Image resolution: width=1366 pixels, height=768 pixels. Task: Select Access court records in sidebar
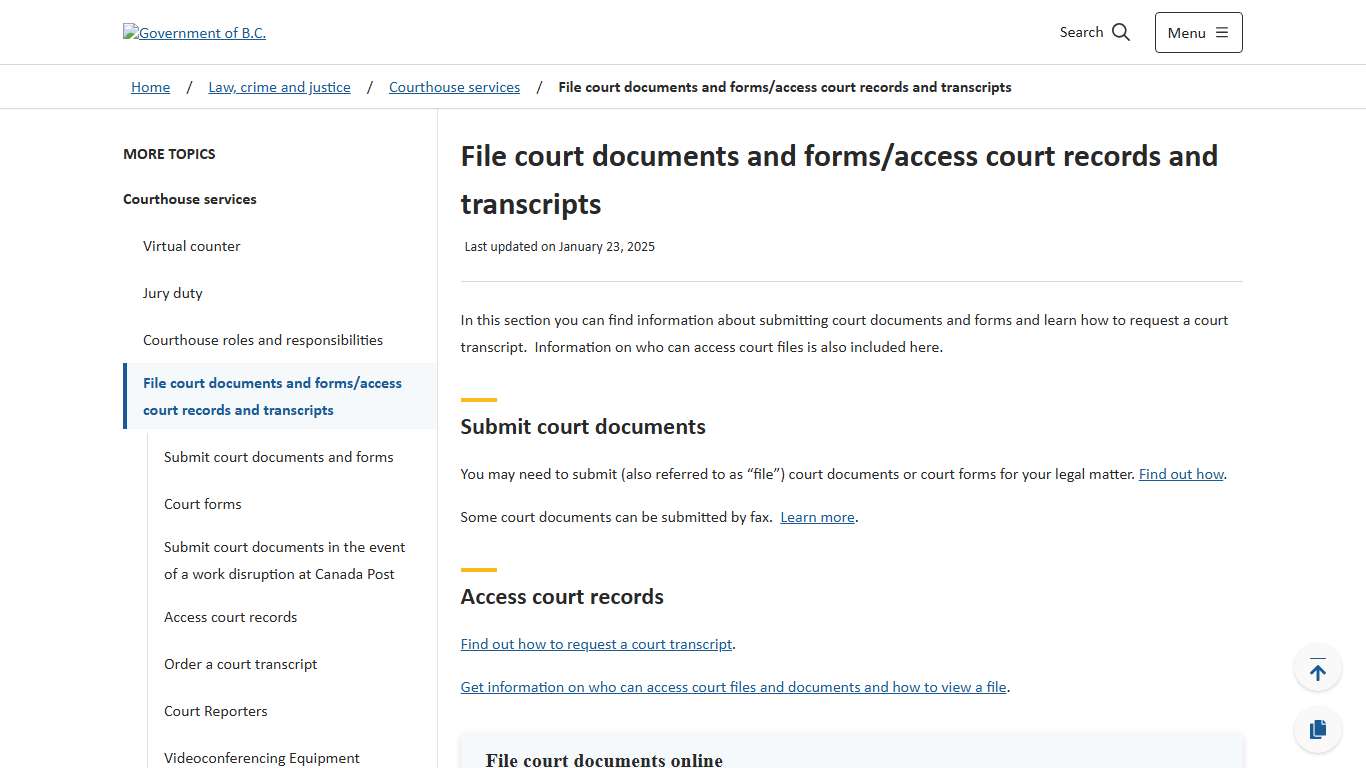coord(230,617)
